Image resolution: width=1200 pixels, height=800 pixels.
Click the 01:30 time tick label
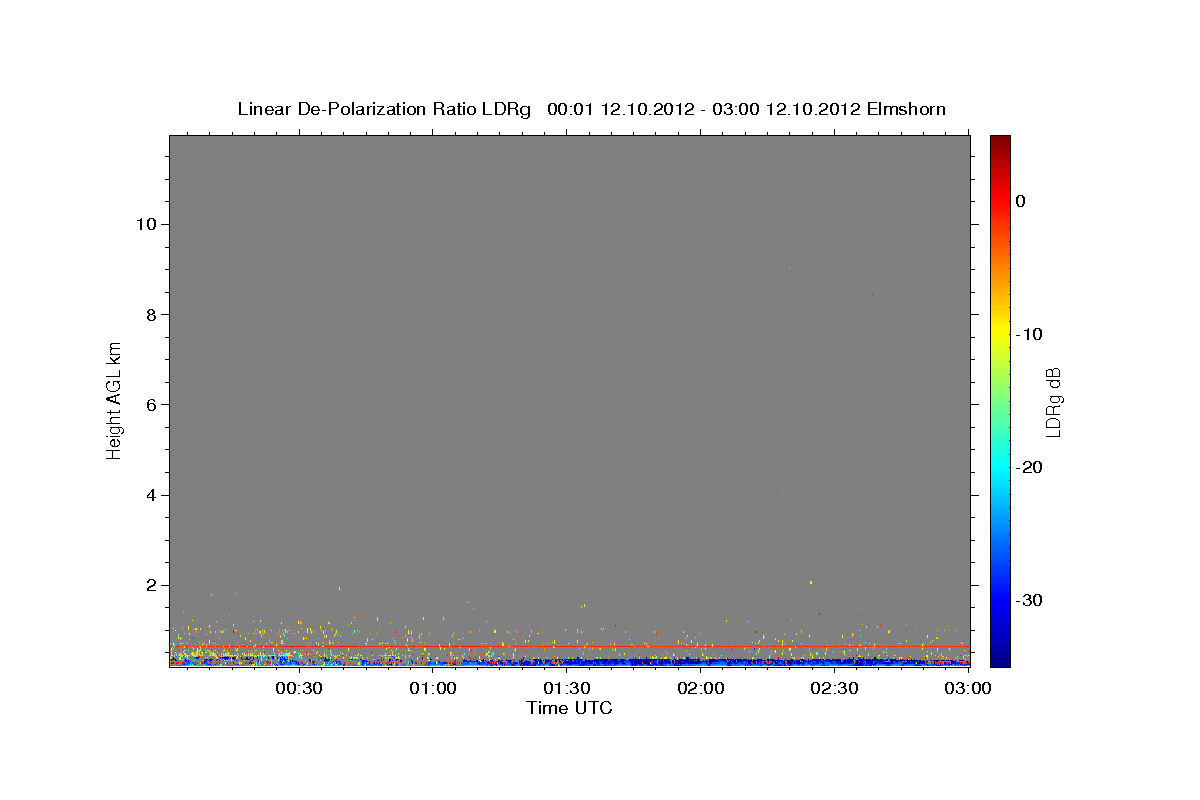point(566,689)
